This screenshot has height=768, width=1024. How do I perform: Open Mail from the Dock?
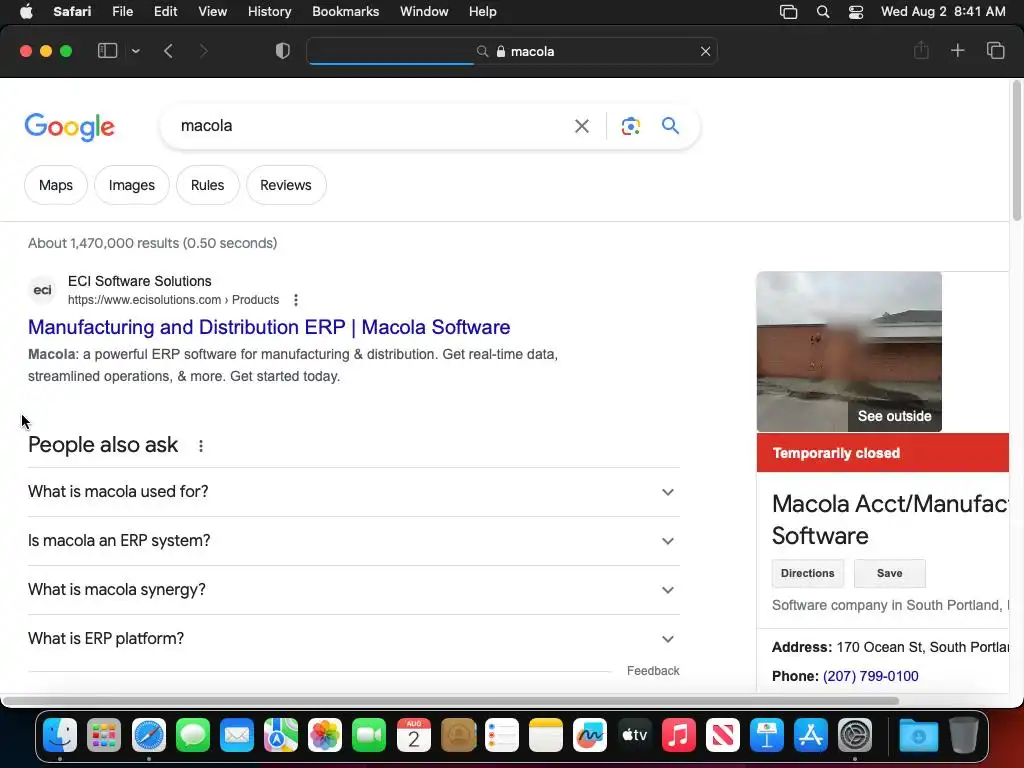click(x=236, y=735)
